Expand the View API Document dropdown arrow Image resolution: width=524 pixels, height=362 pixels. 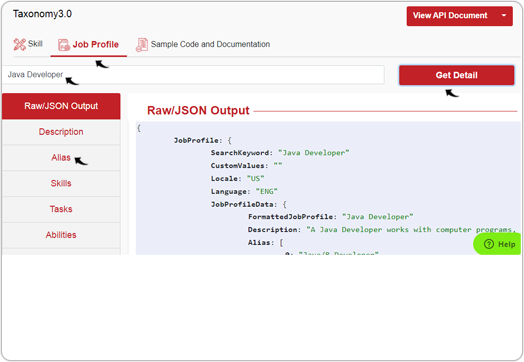504,15
